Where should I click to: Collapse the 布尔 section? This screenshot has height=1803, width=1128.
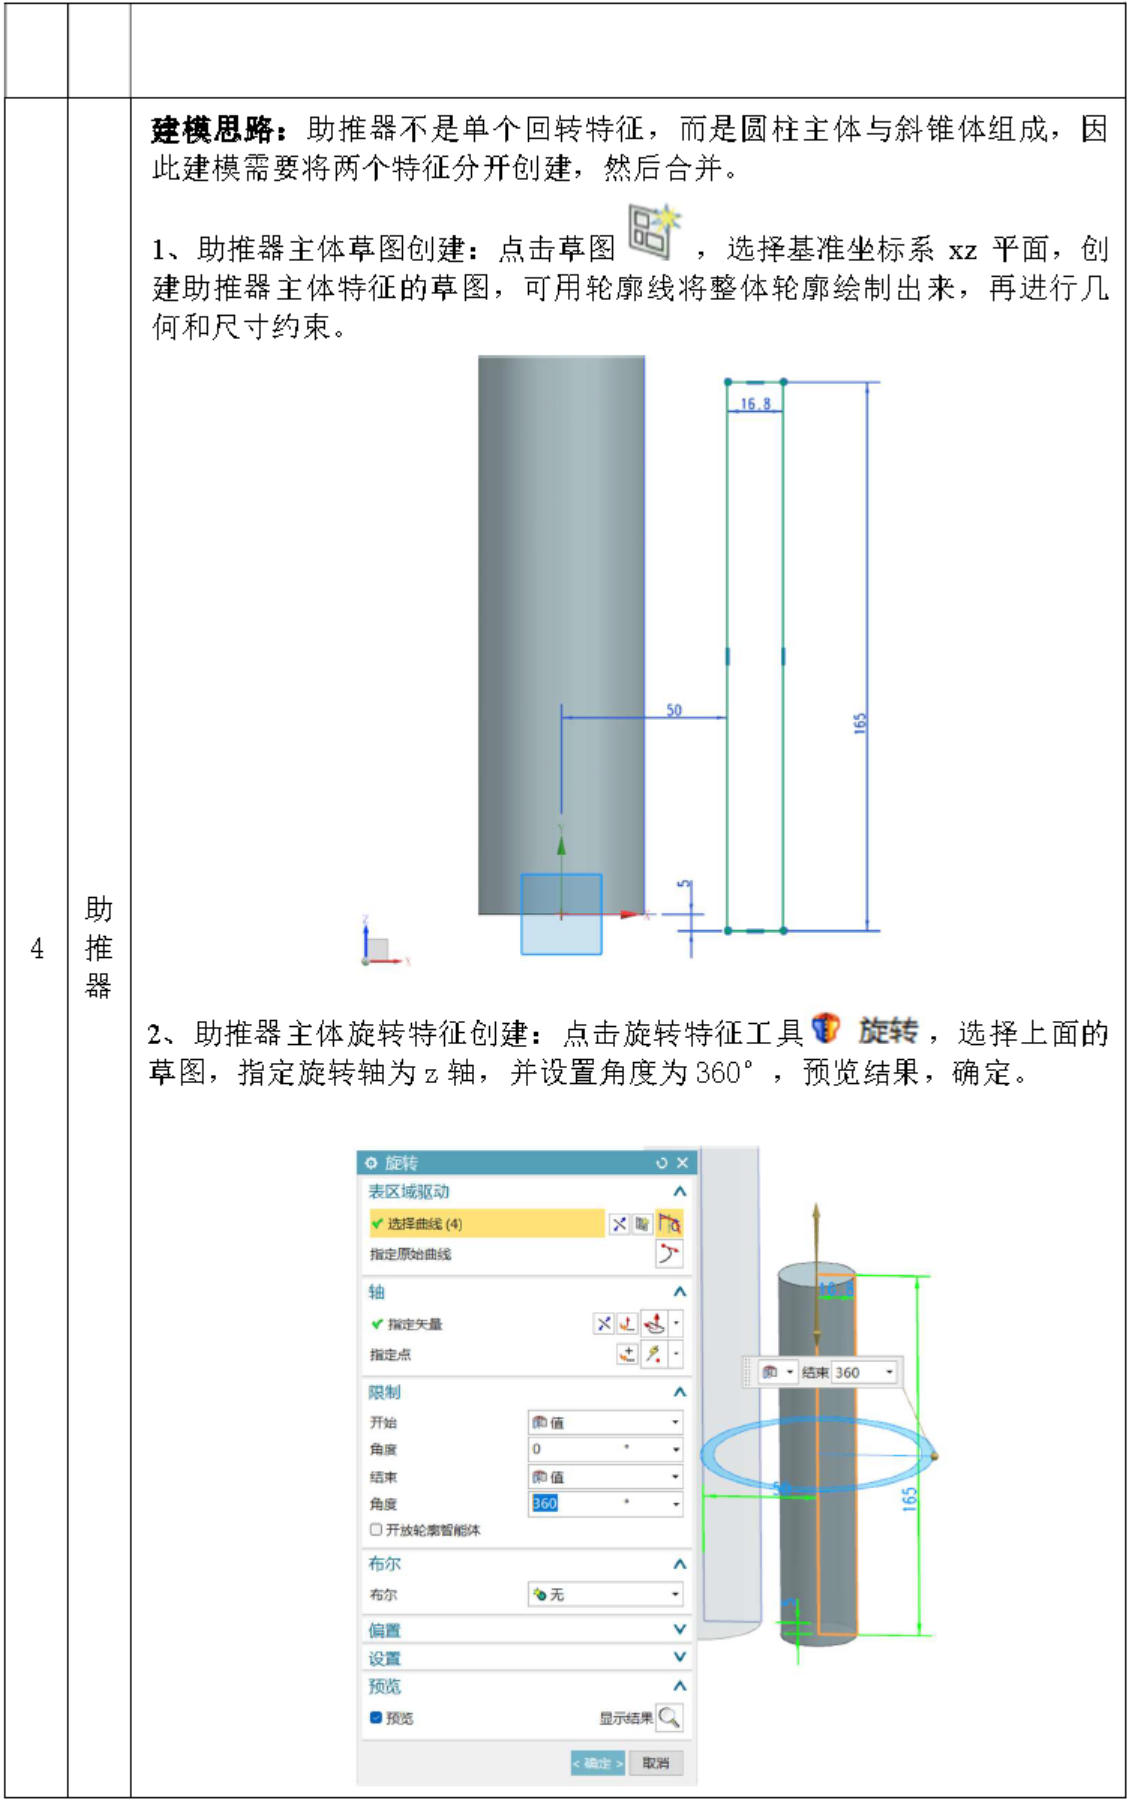tap(680, 1563)
